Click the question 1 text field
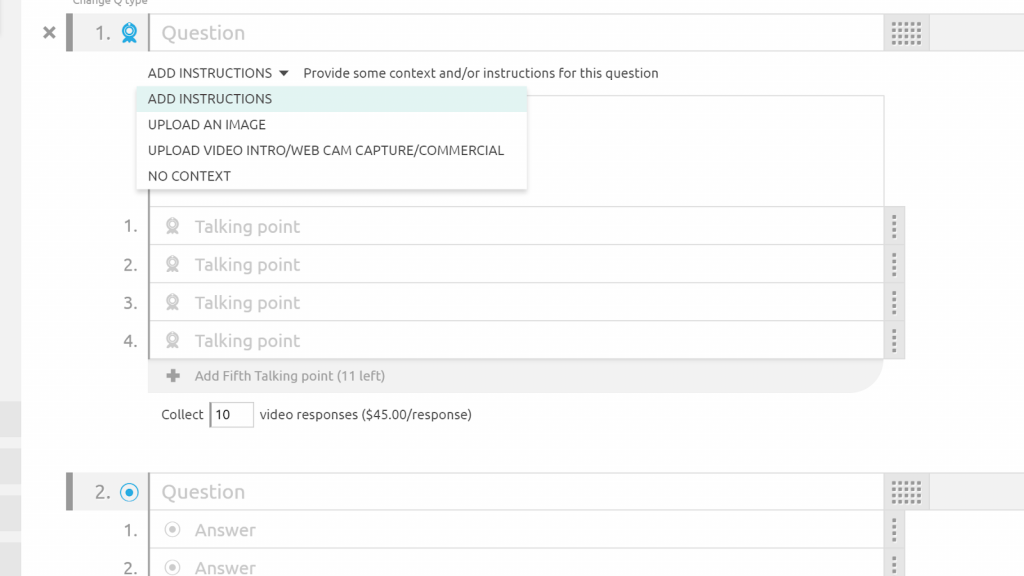 pyautogui.click(x=516, y=33)
